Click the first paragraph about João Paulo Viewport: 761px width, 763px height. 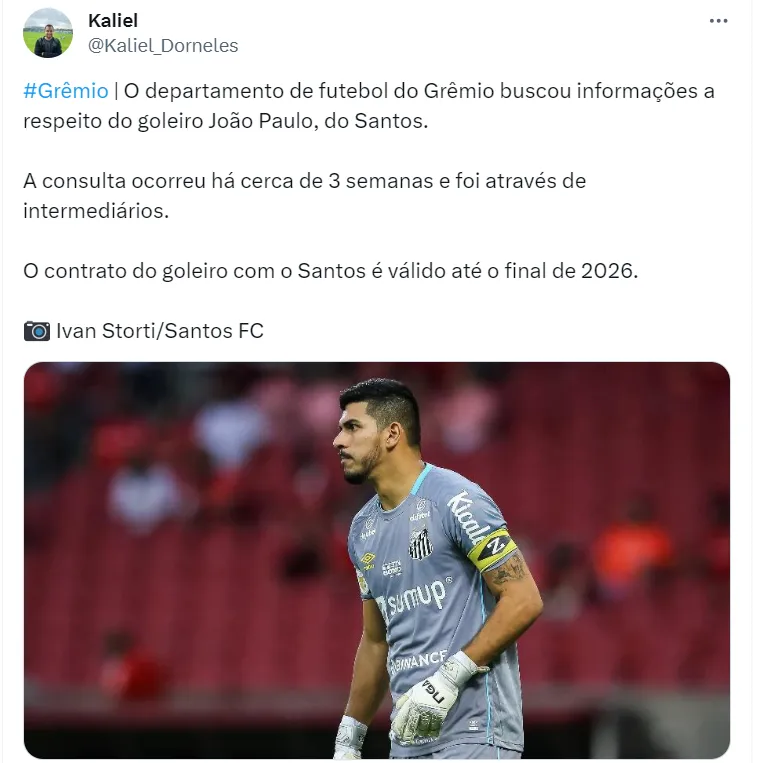pyautogui.click(x=369, y=106)
